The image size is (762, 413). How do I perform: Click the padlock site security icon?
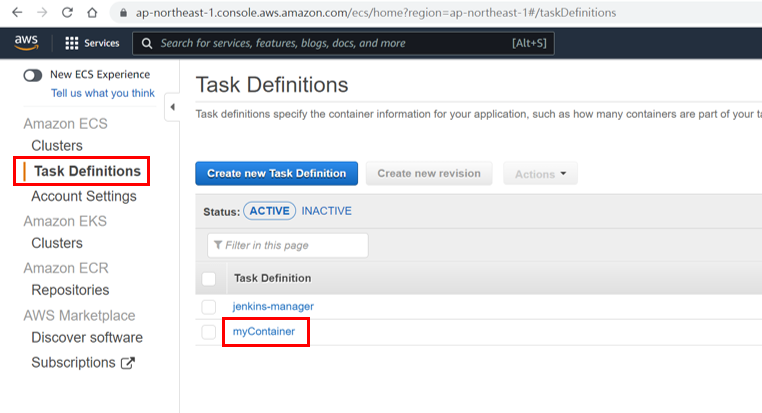click(x=123, y=13)
